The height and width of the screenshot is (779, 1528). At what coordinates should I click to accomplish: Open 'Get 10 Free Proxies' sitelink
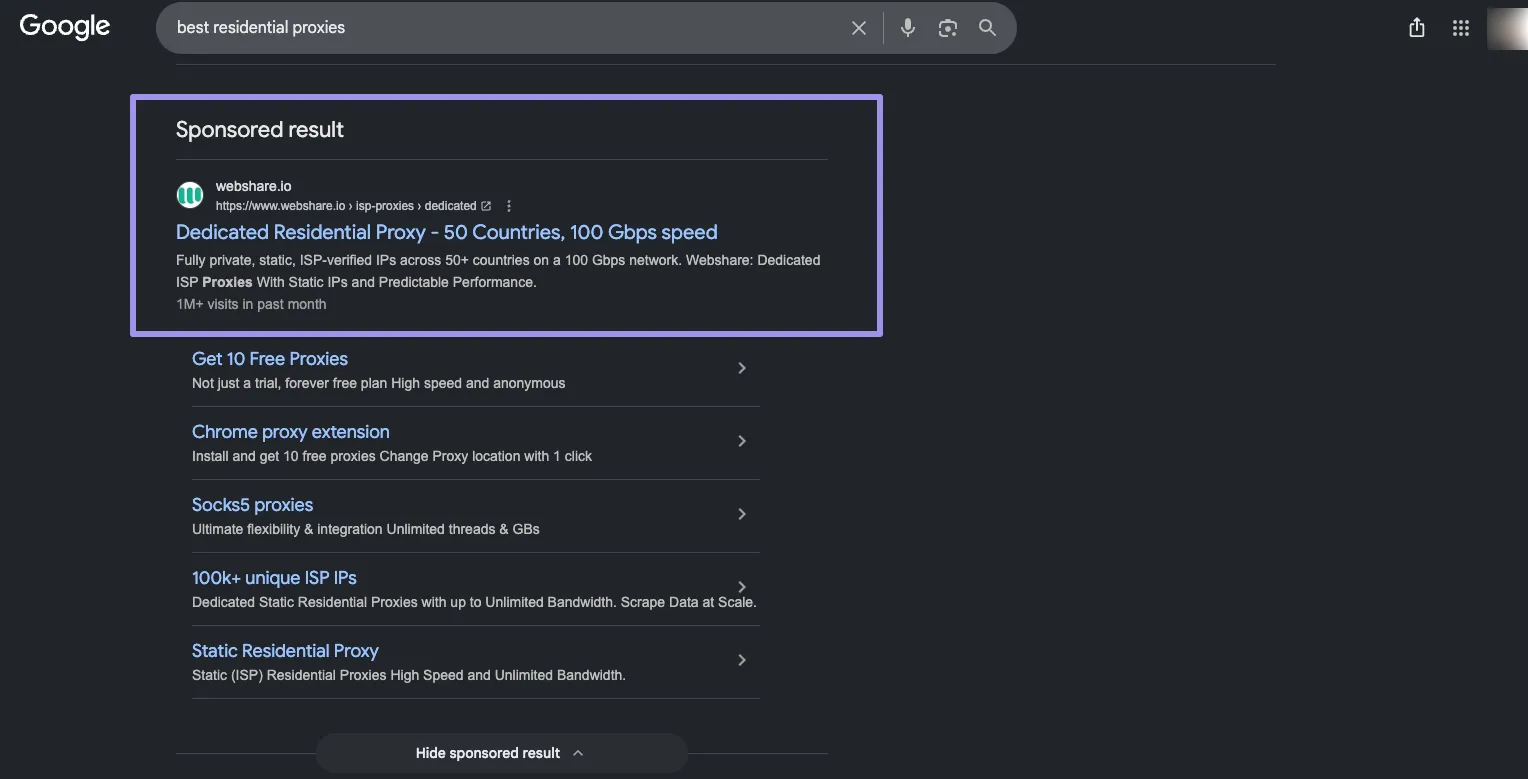pyautogui.click(x=270, y=359)
